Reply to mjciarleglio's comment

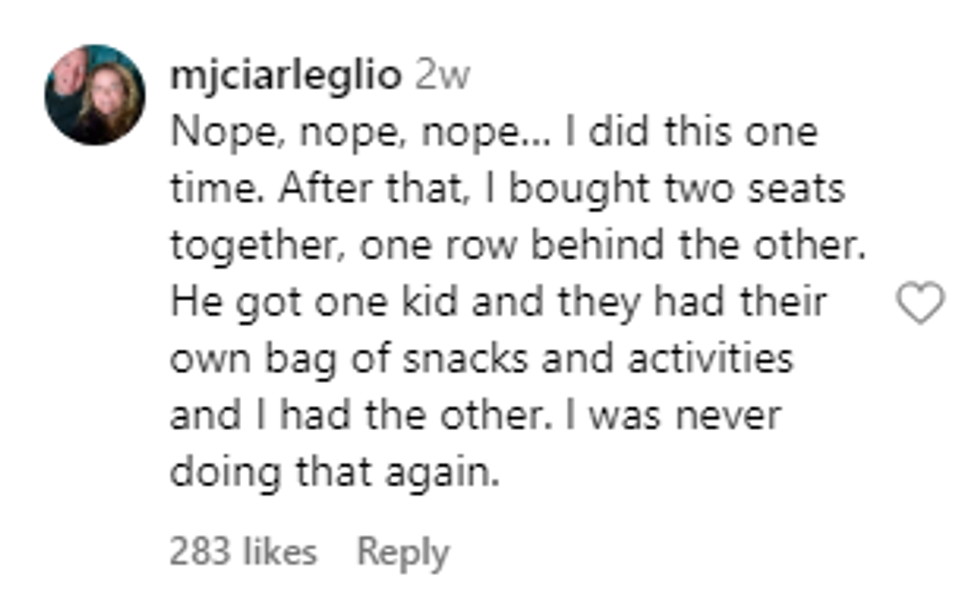(x=403, y=551)
